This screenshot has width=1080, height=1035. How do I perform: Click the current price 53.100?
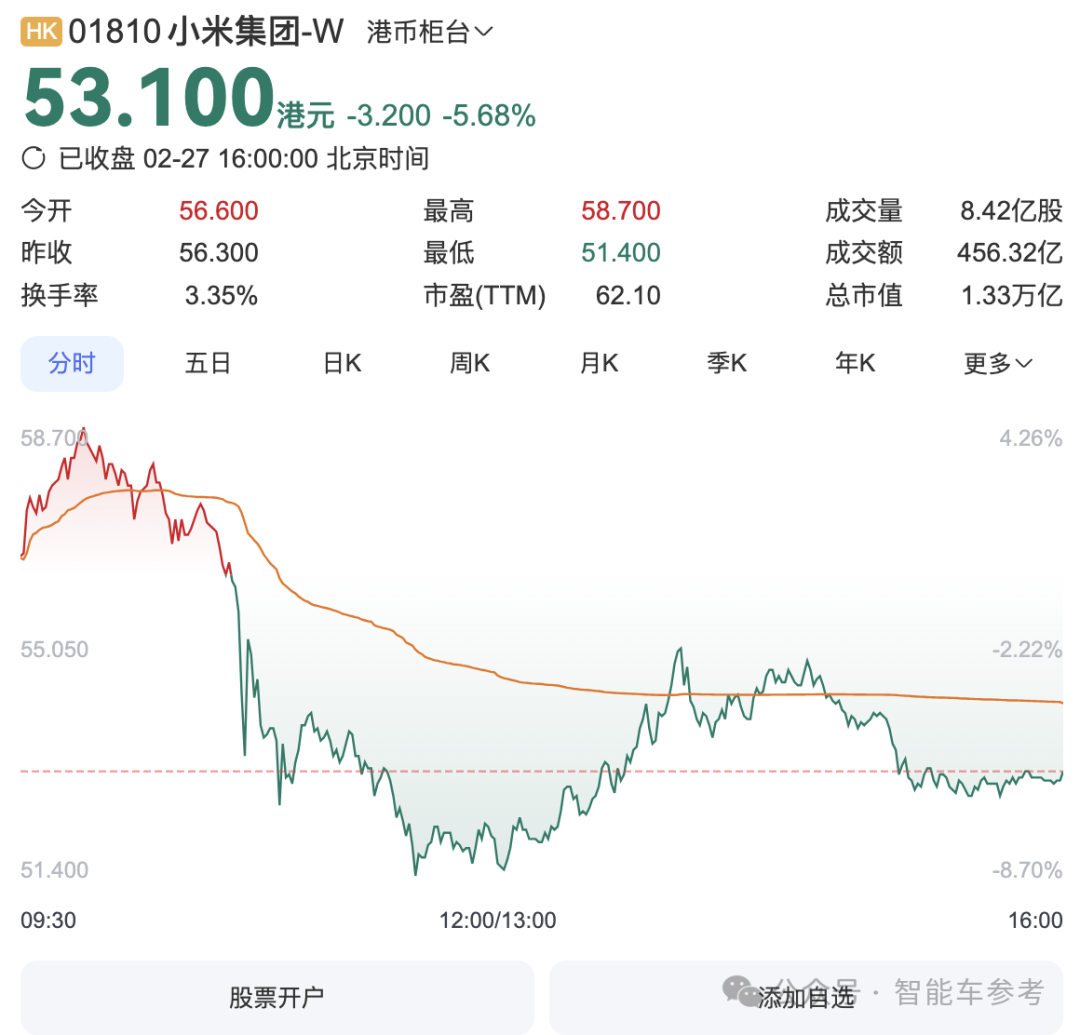[149, 97]
